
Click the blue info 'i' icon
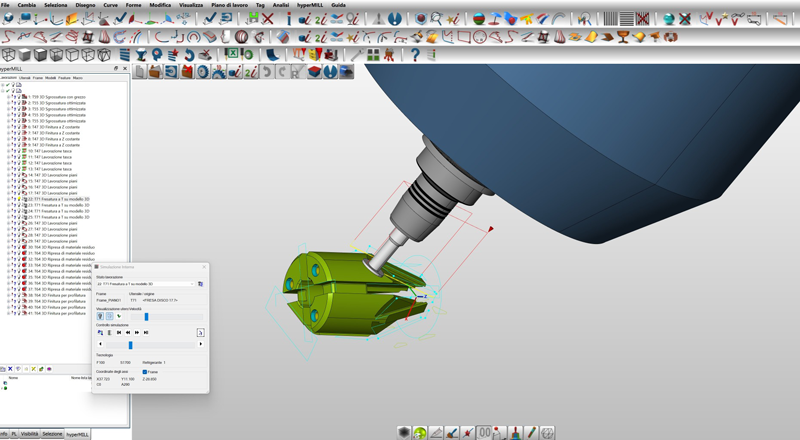pos(288,19)
